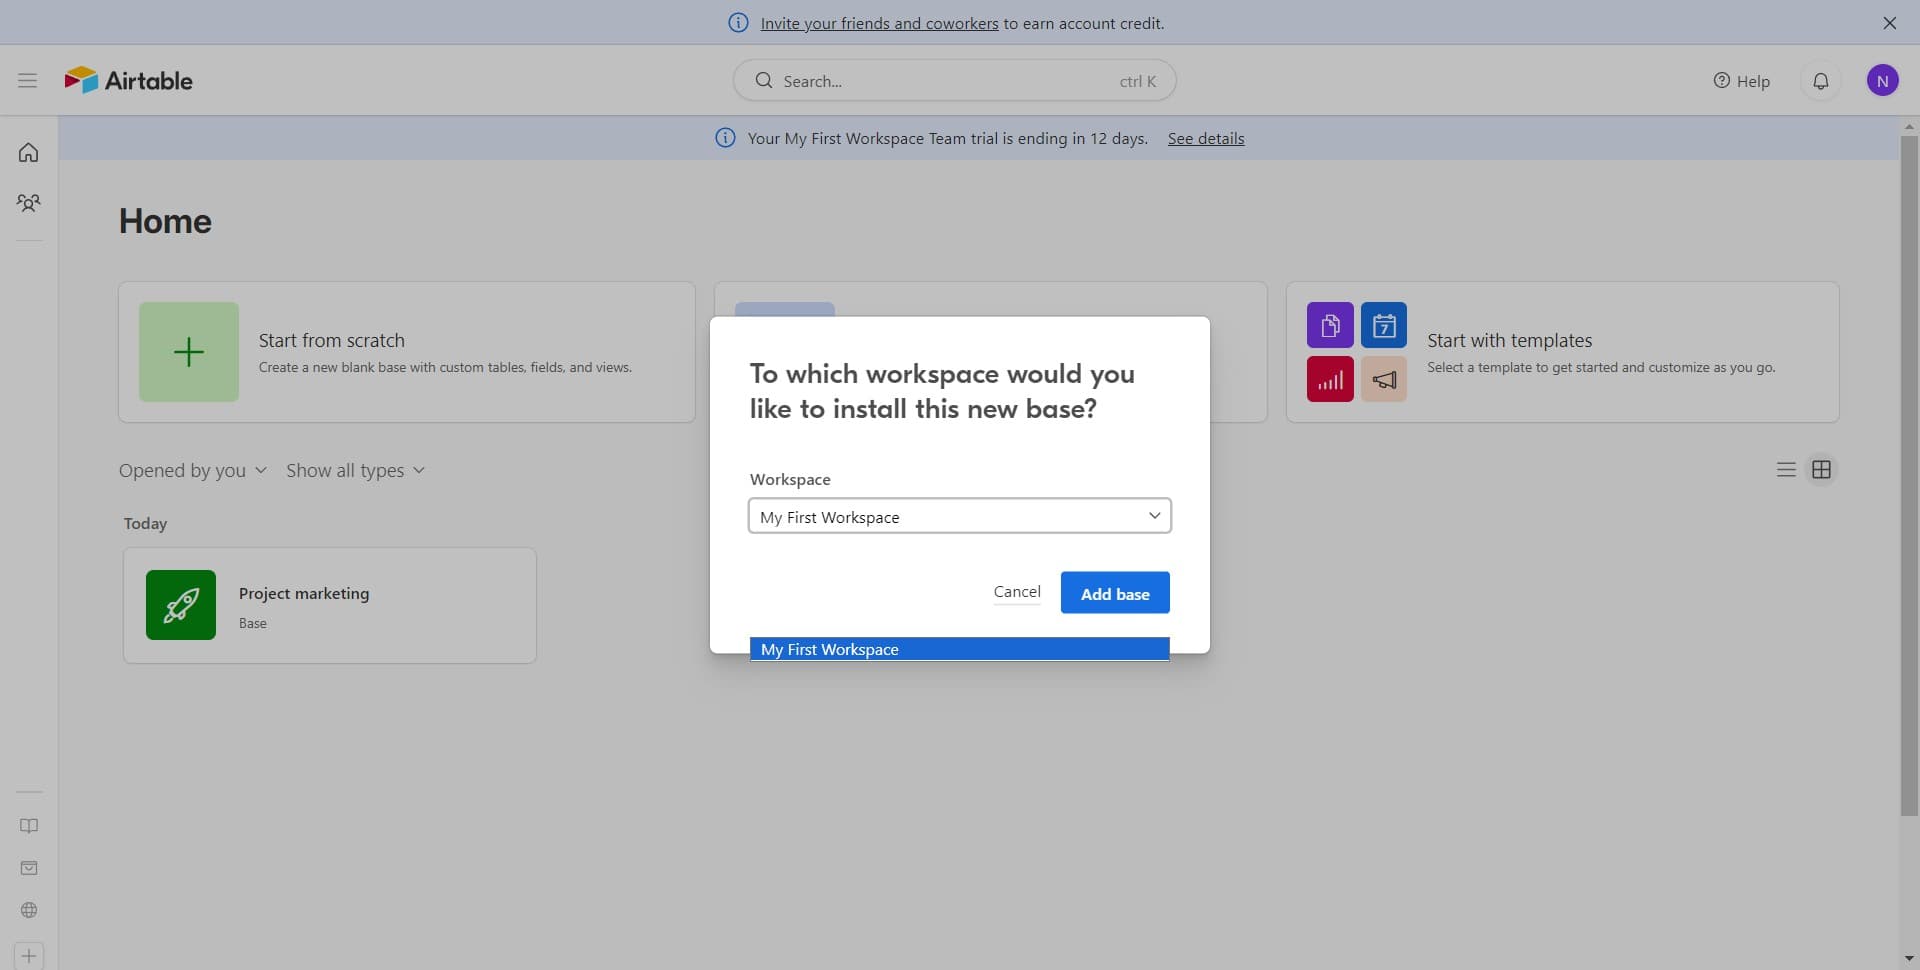This screenshot has width=1920, height=970.
Task: Cancel the workspace dialog
Action: (1016, 592)
